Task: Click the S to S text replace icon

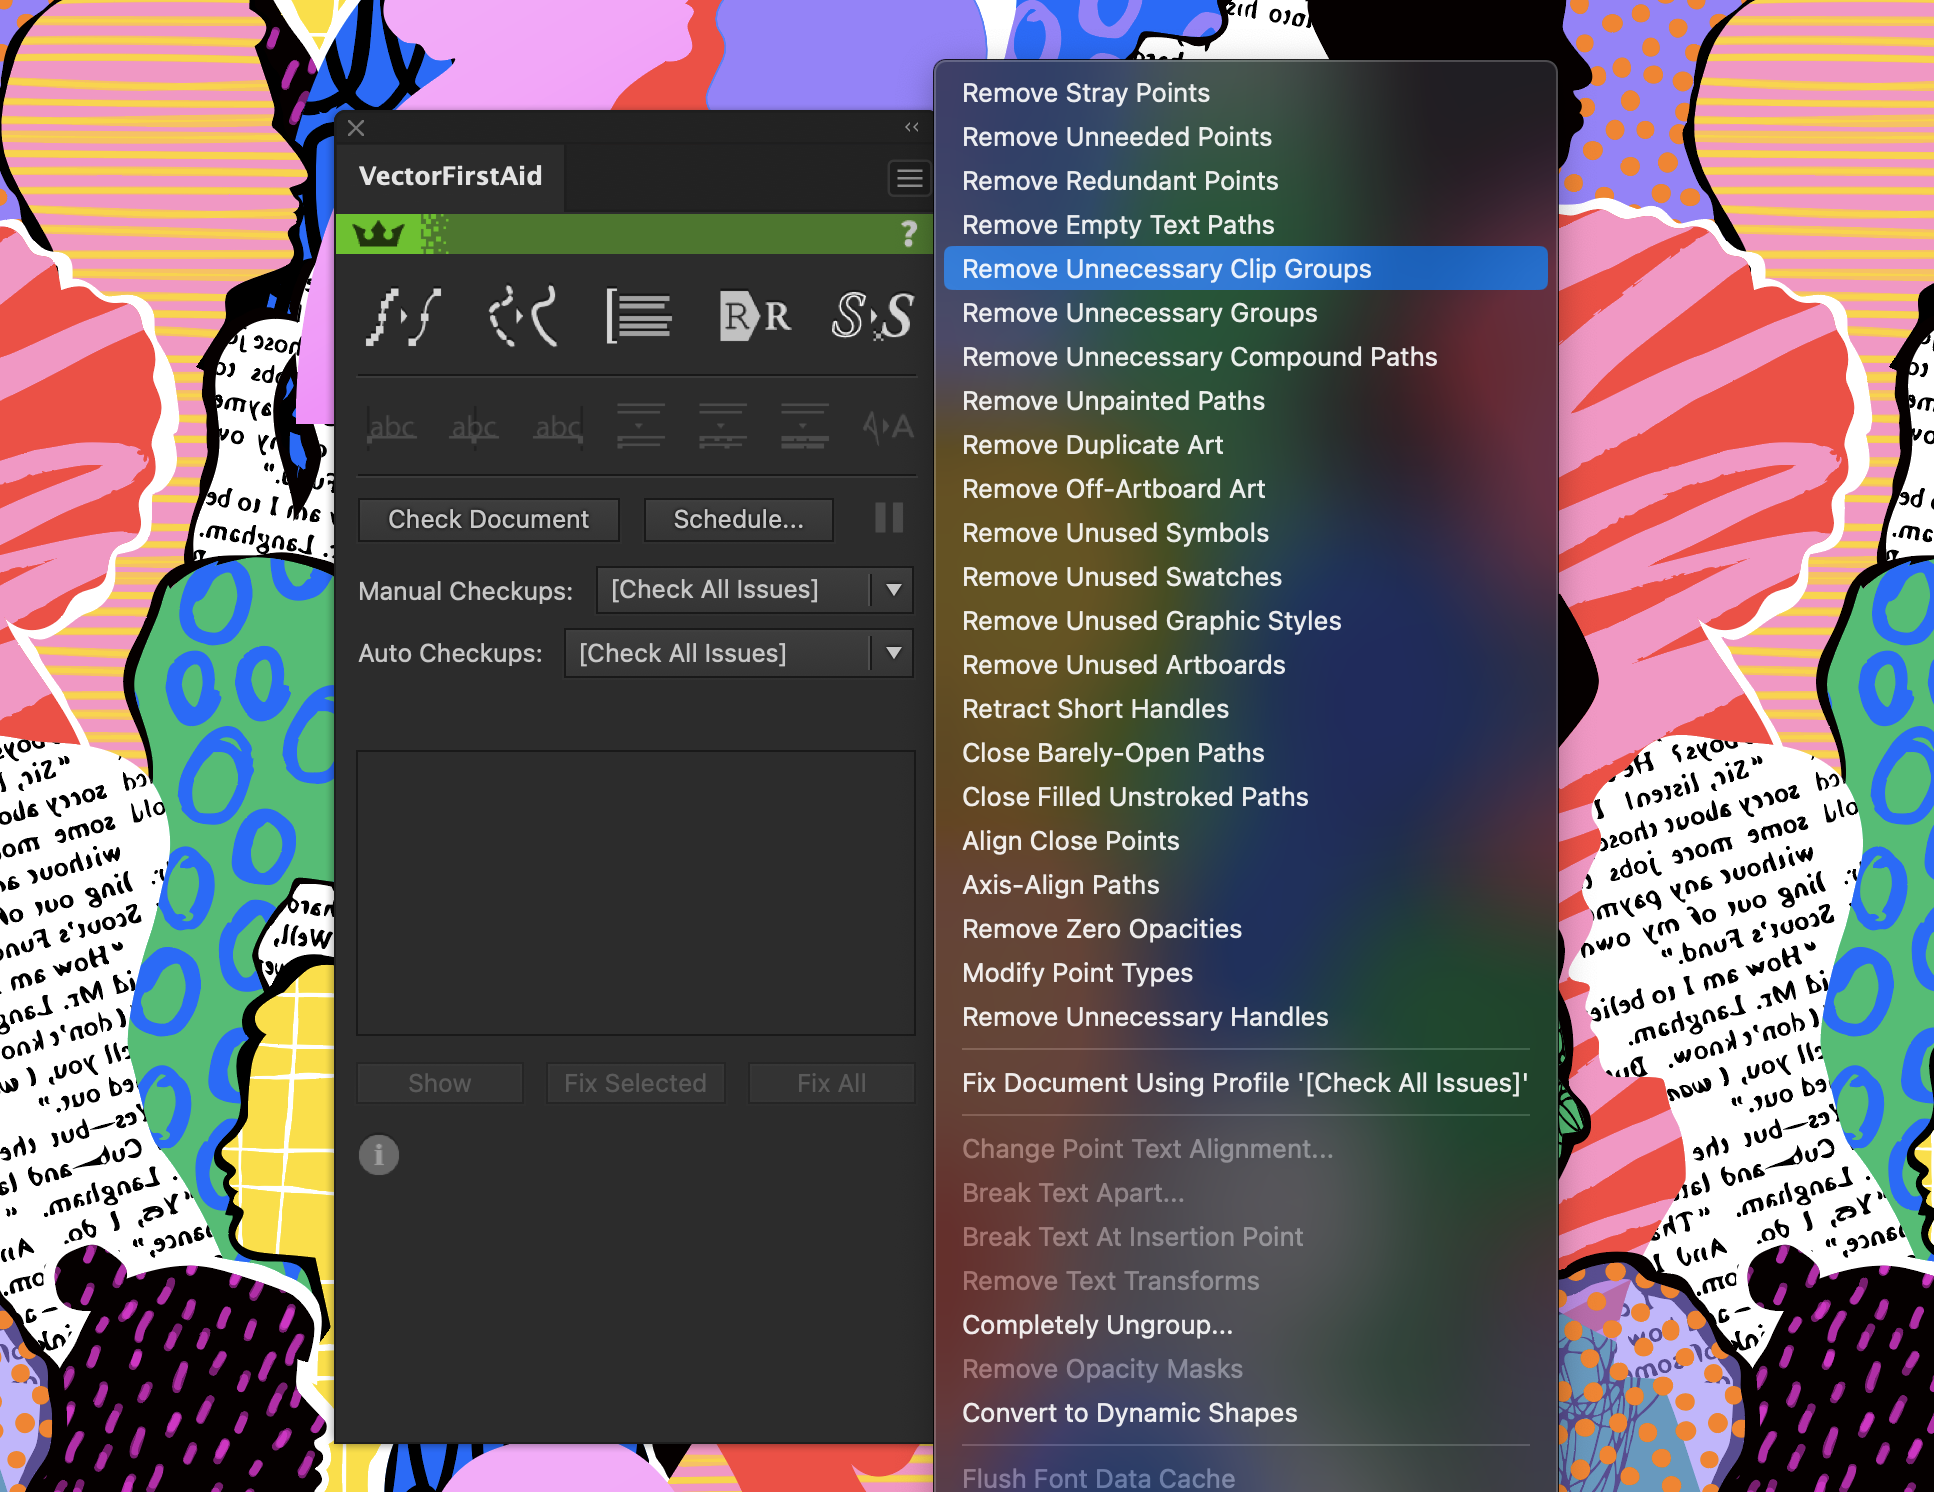Action: 873,316
